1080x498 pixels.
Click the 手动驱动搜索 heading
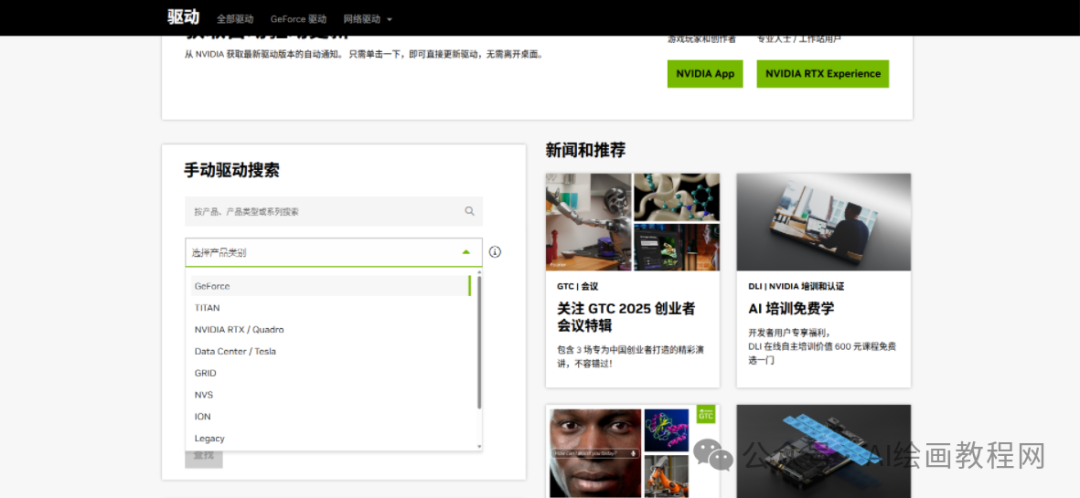click(x=231, y=171)
